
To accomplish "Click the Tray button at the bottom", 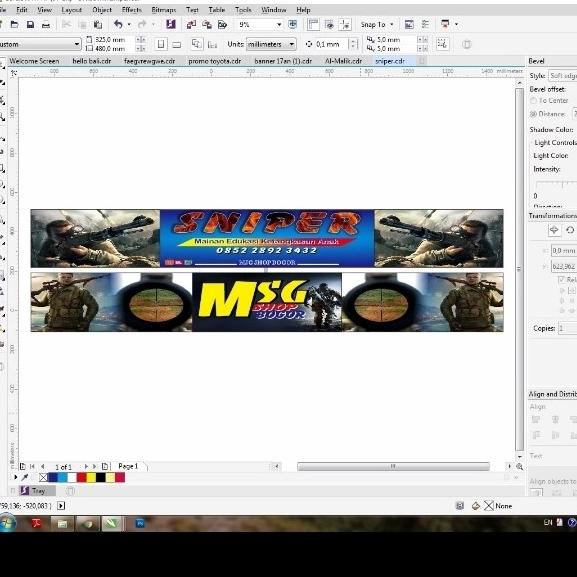I will coord(38,491).
